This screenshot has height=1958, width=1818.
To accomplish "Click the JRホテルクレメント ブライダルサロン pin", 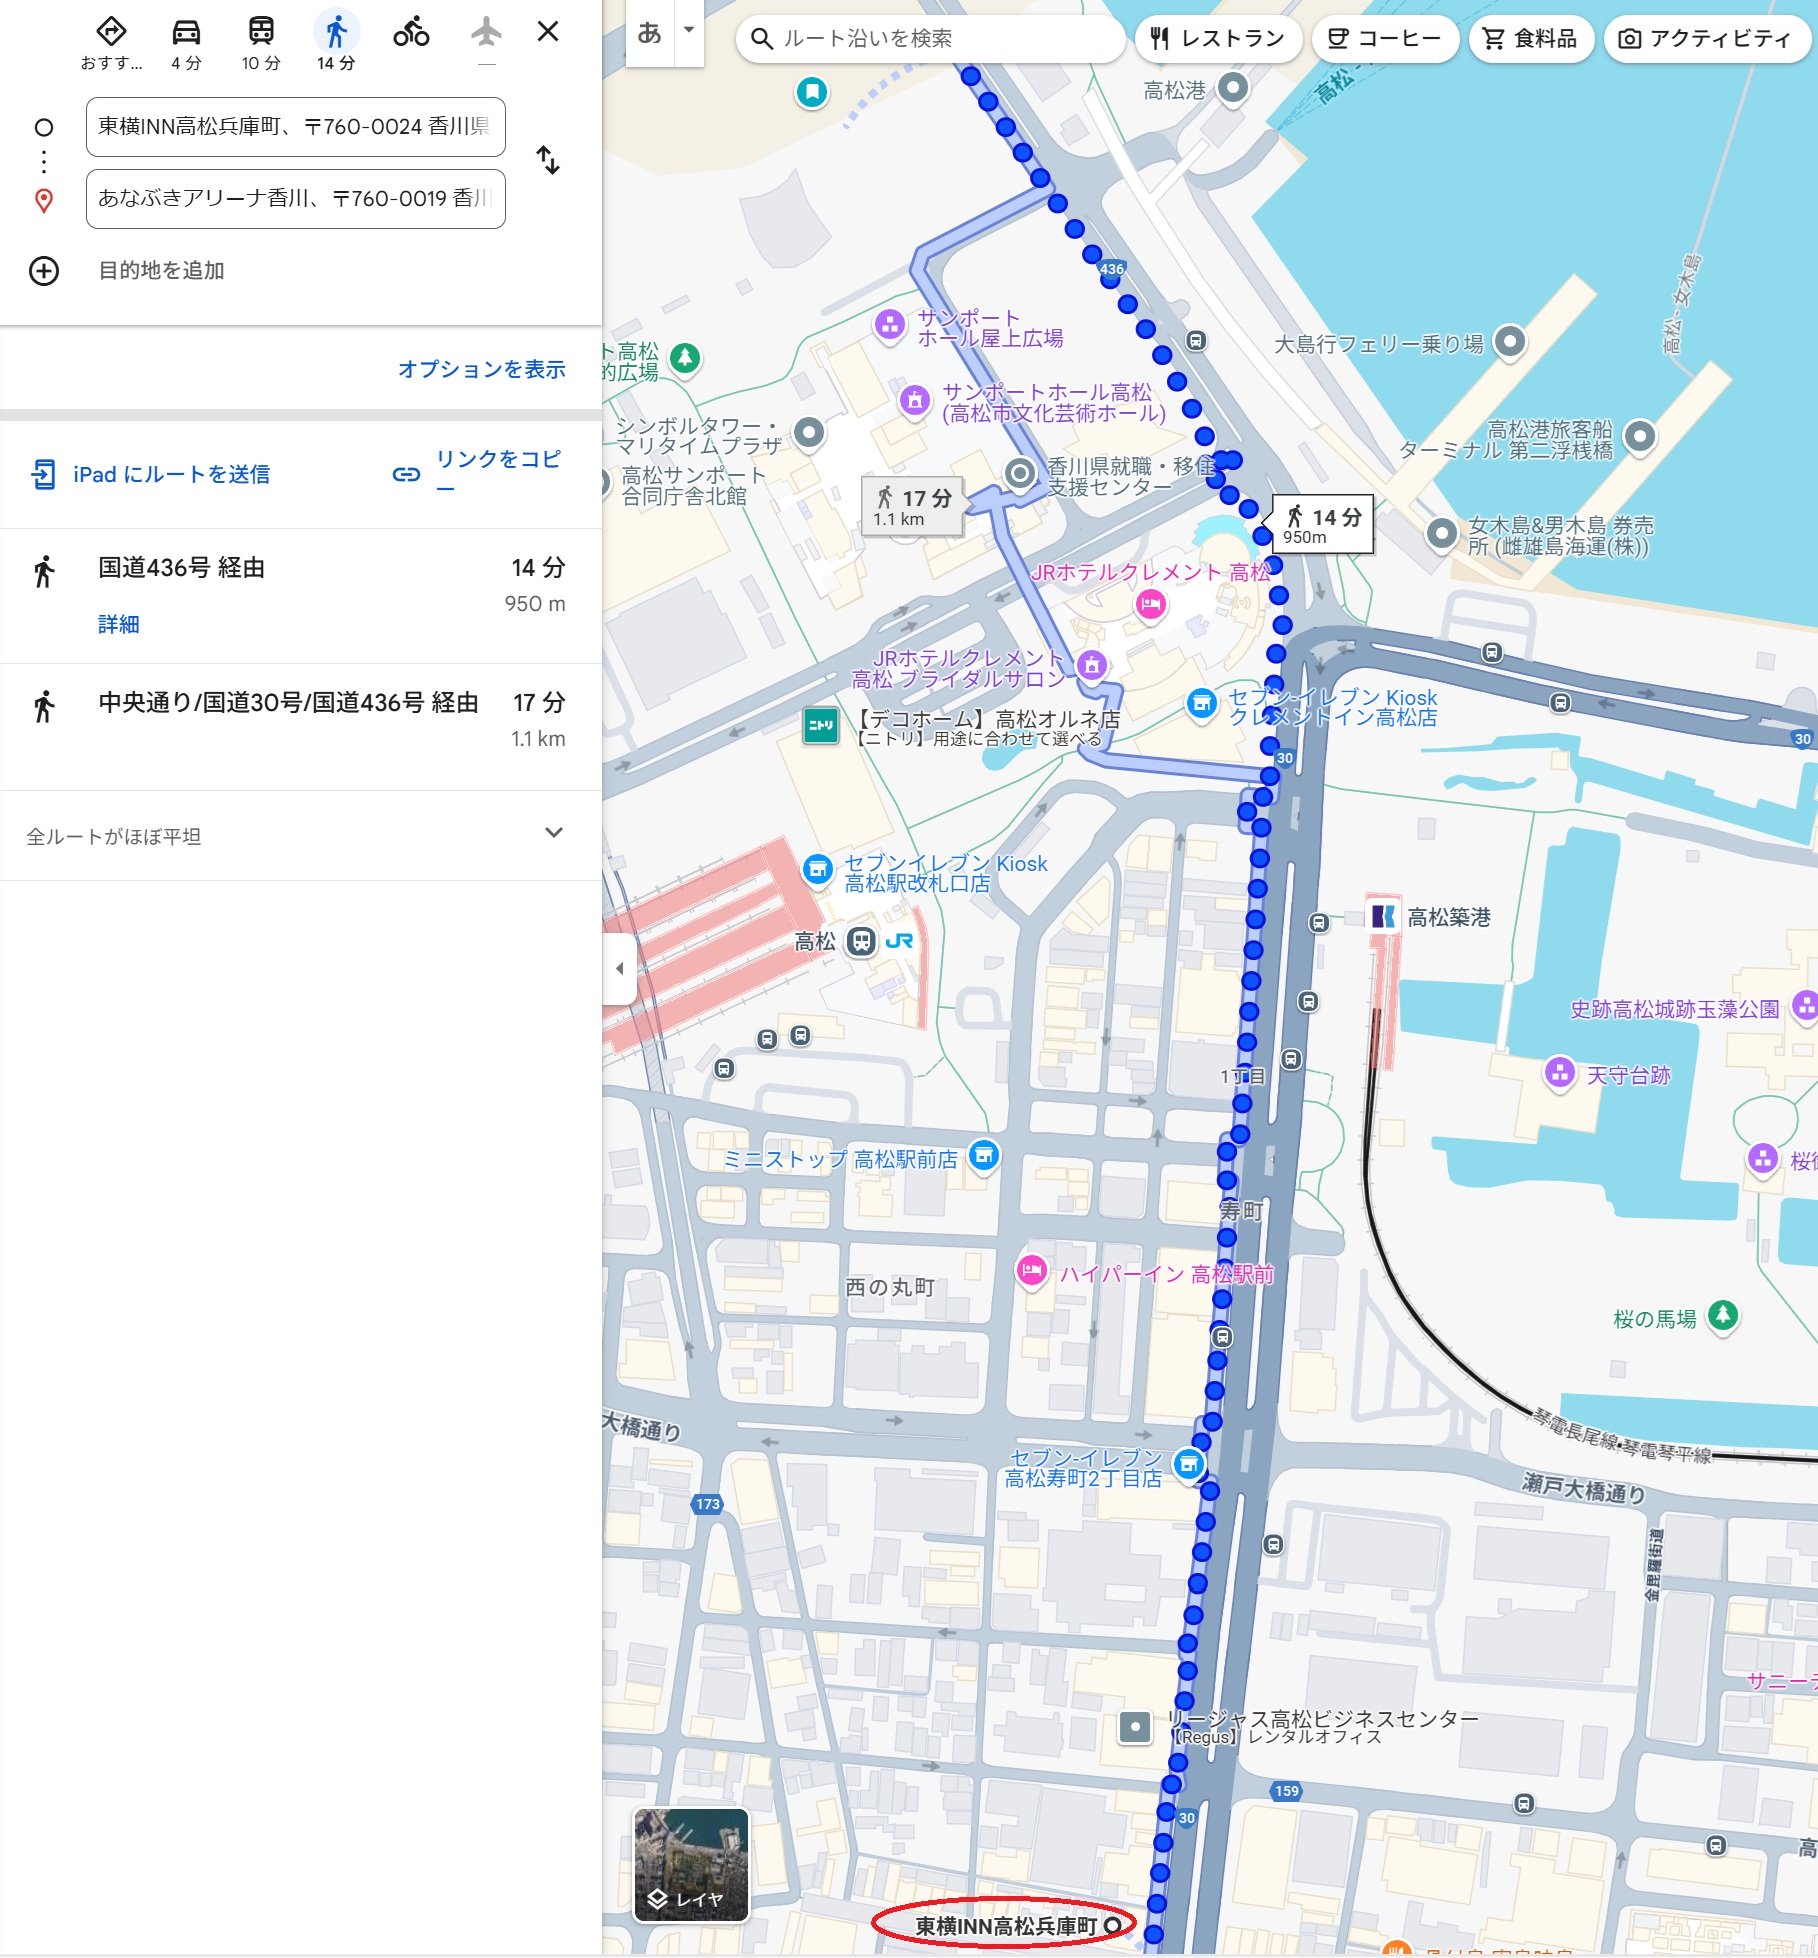I will pyautogui.click(x=1092, y=664).
